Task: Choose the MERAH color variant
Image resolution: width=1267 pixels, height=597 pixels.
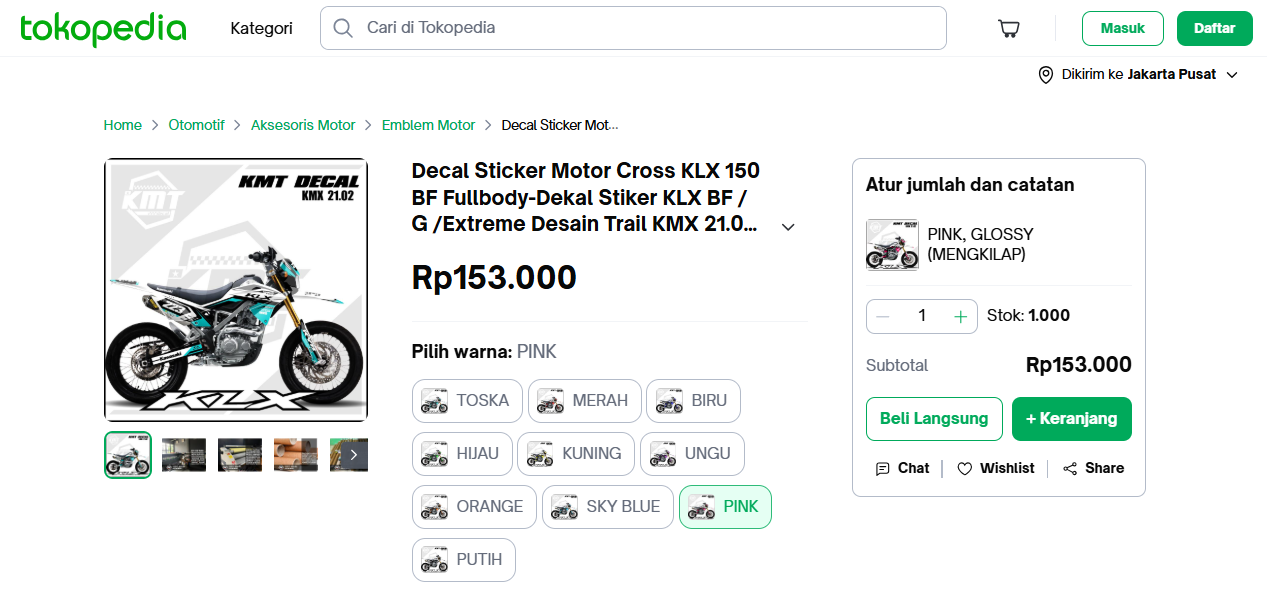Action: [x=584, y=401]
